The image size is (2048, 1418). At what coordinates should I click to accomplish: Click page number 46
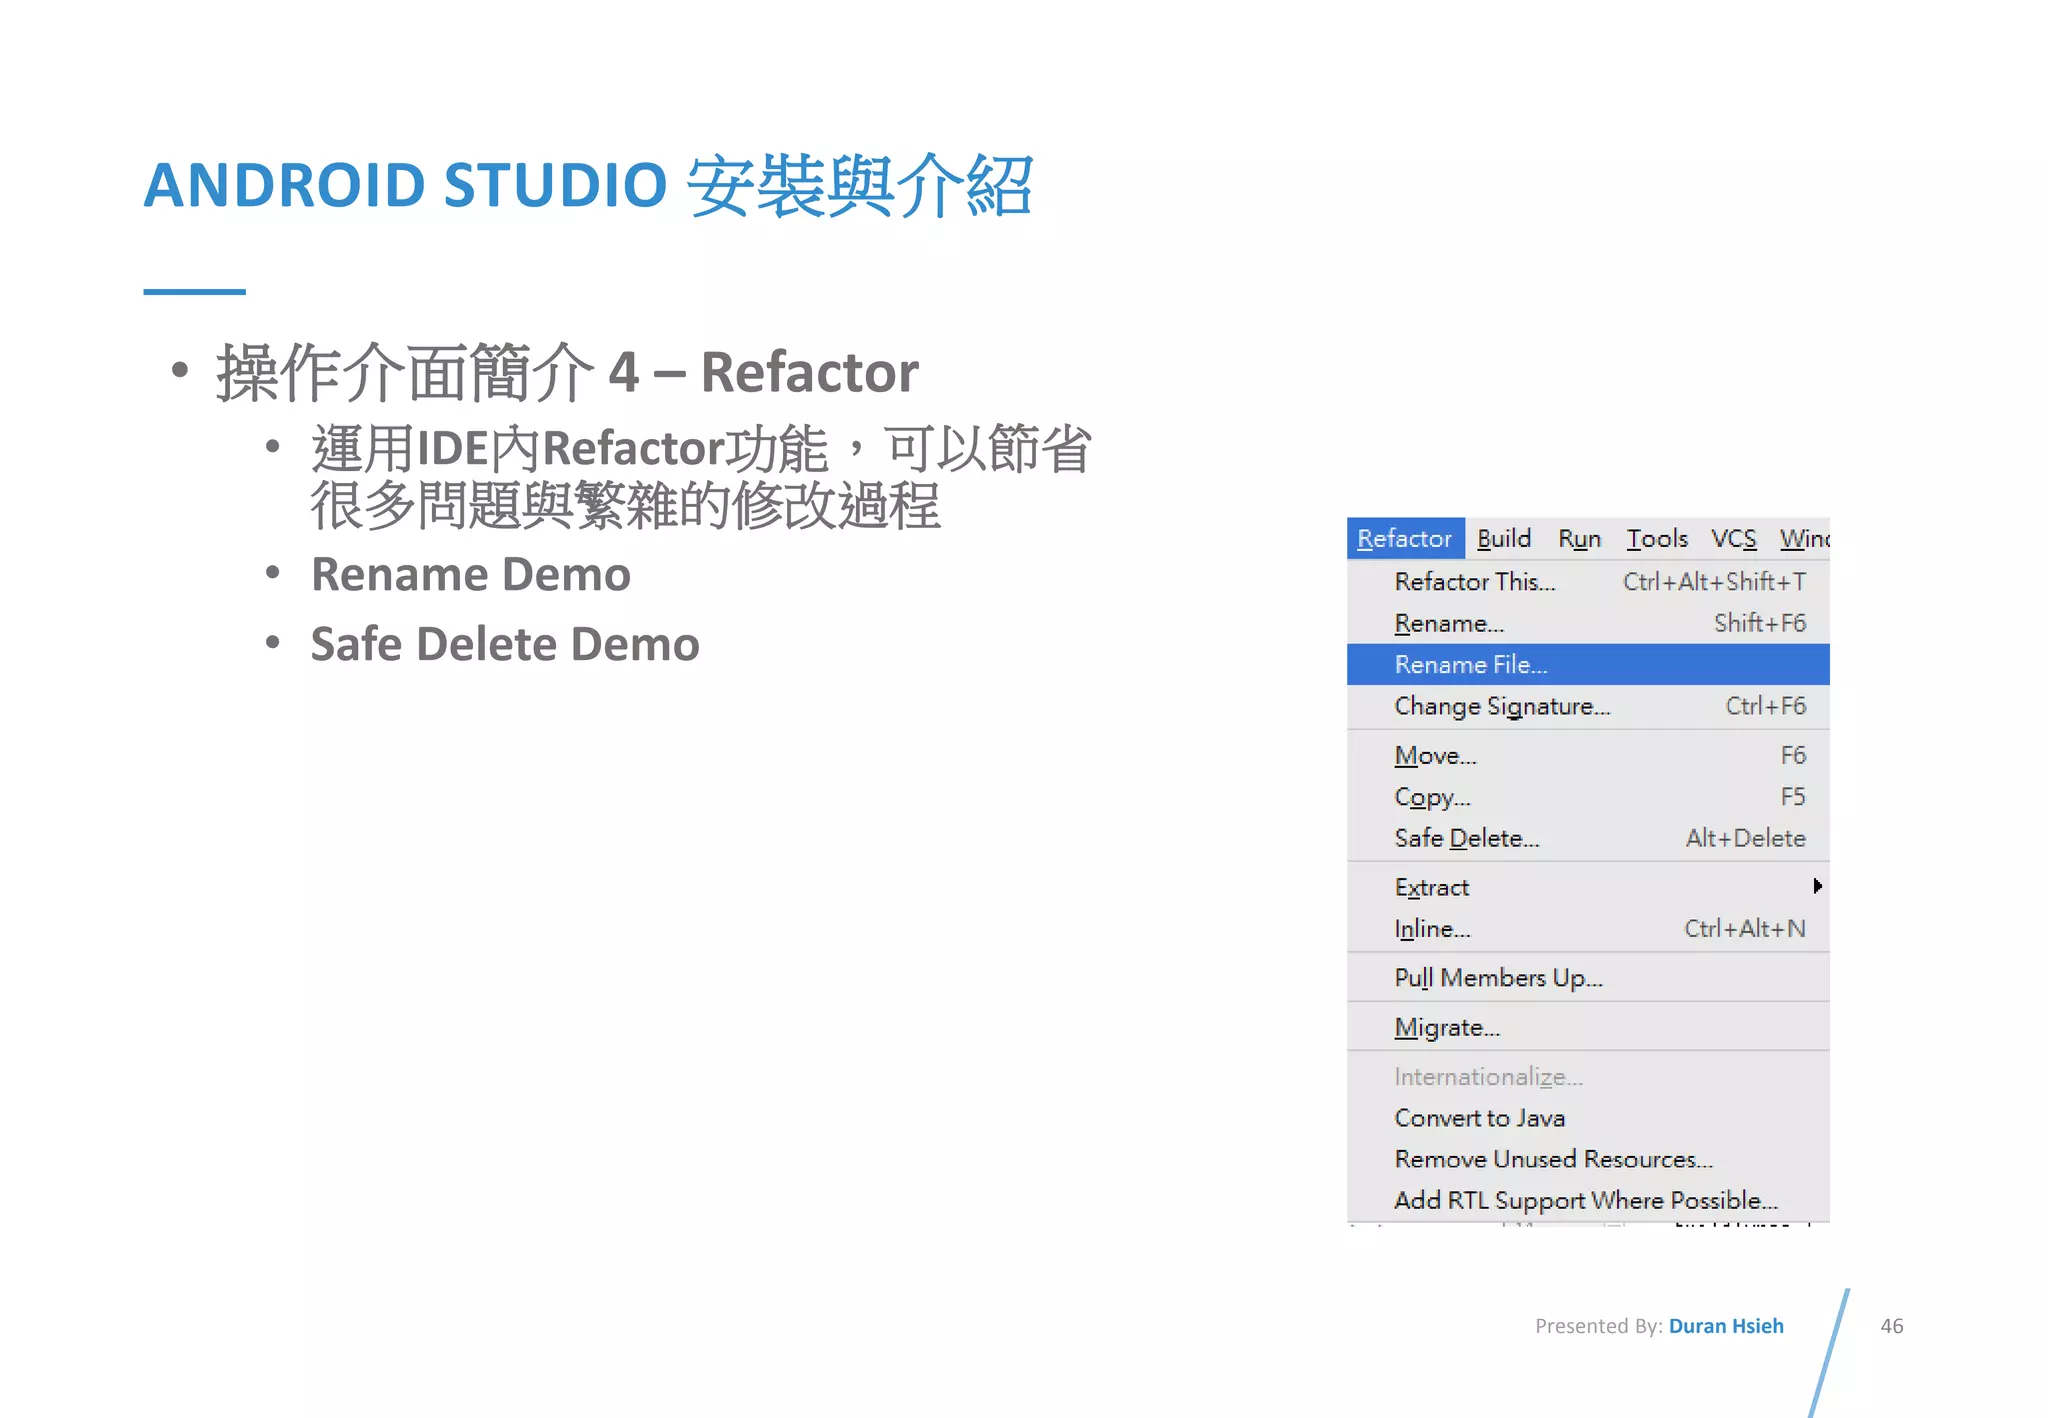tap(1892, 1326)
